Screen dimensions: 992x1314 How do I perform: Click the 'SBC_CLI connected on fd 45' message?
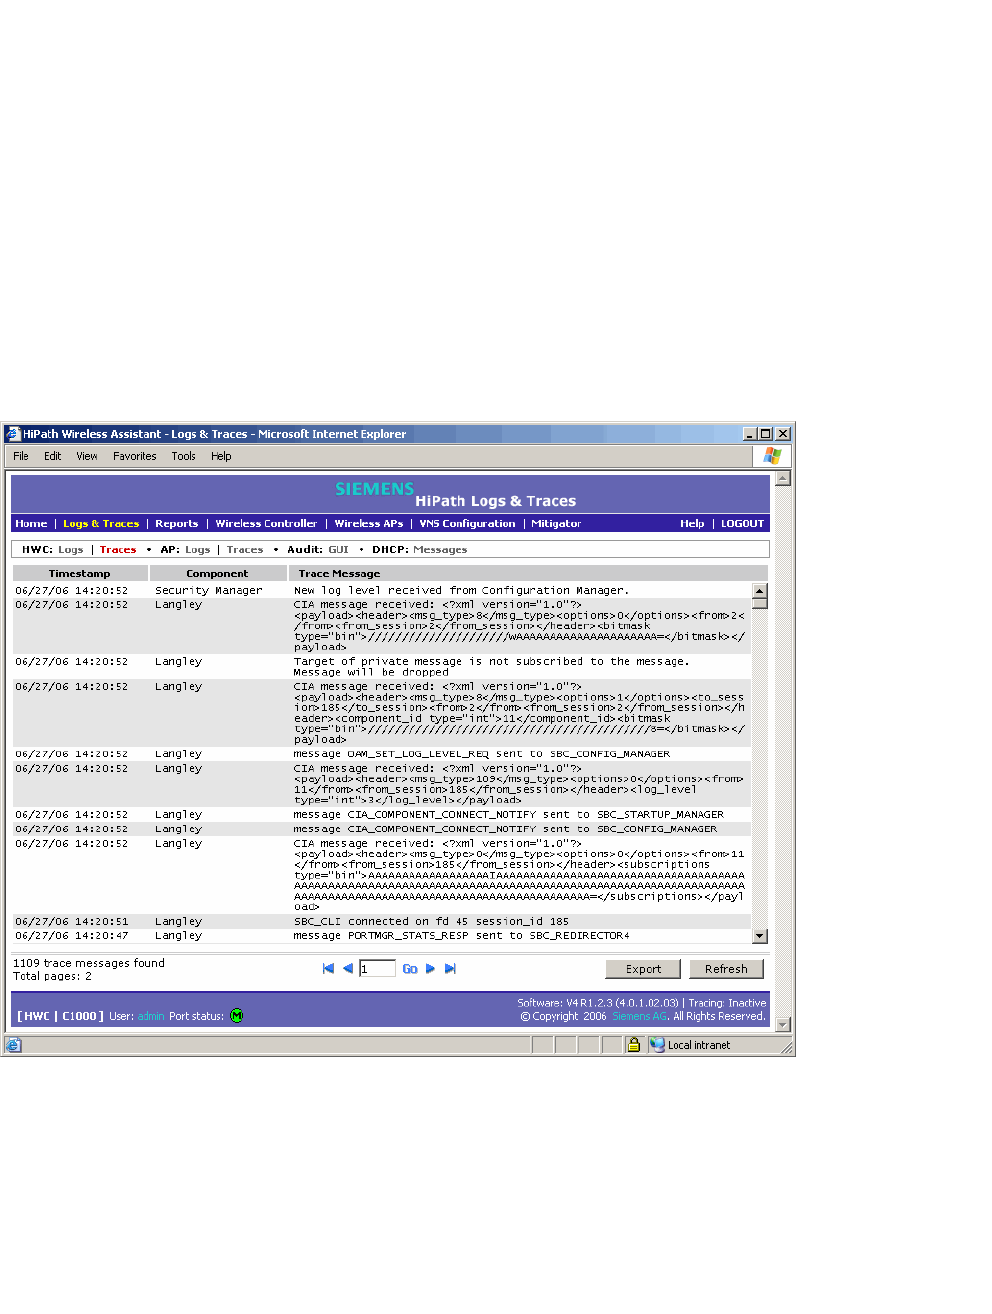coord(431,922)
